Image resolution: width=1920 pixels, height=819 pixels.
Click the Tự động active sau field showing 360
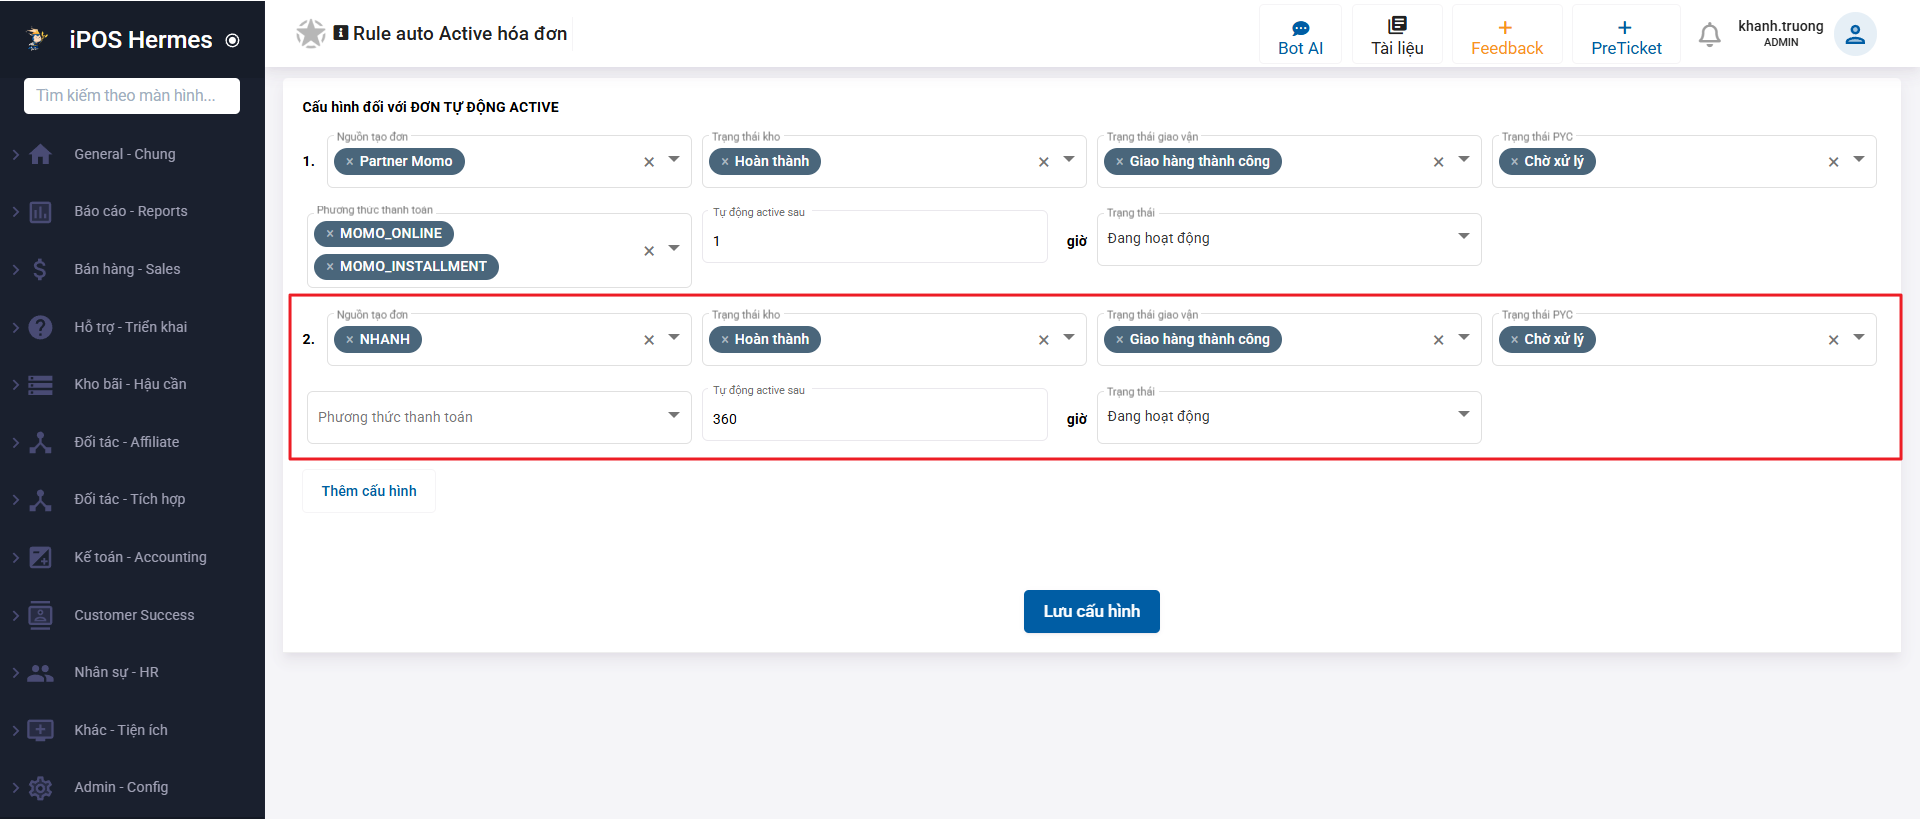click(875, 418)
